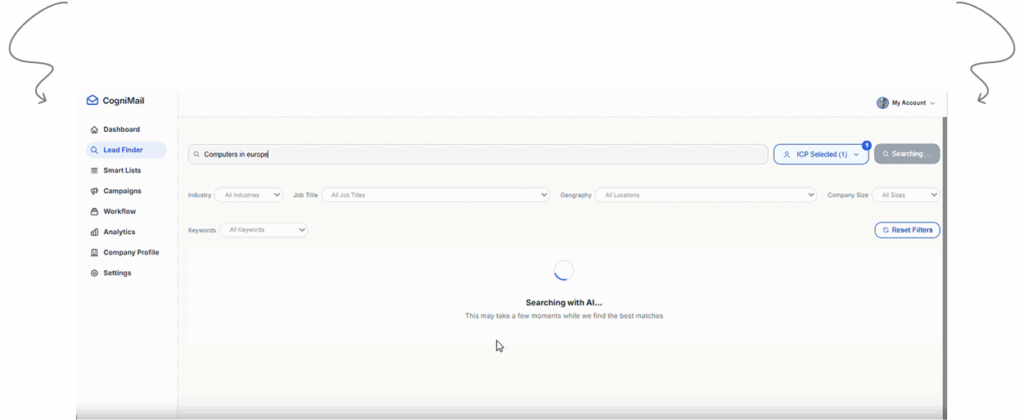Click the CogniMail envelope logo icon
The height and width of the screenshot is (420, 1024).
pos(92,100)
